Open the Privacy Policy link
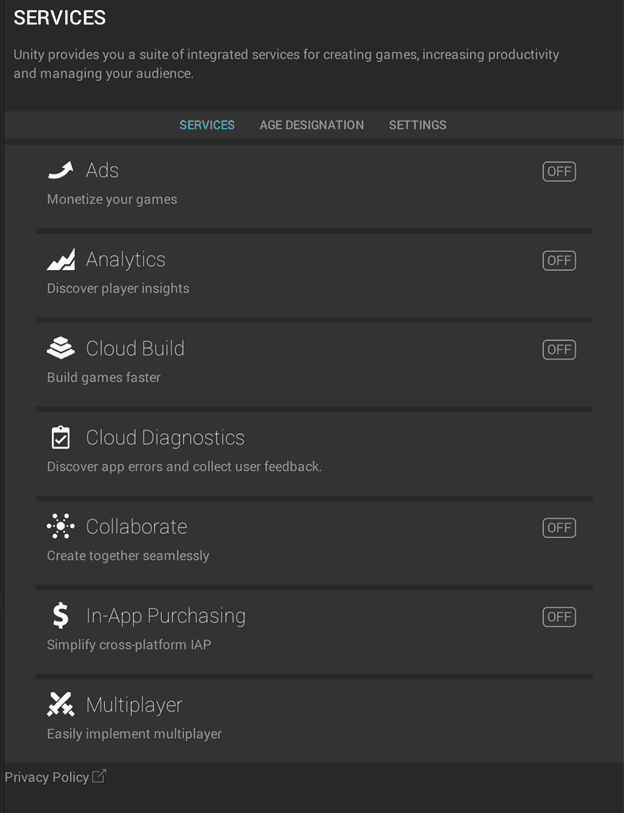 click(45, 776)
